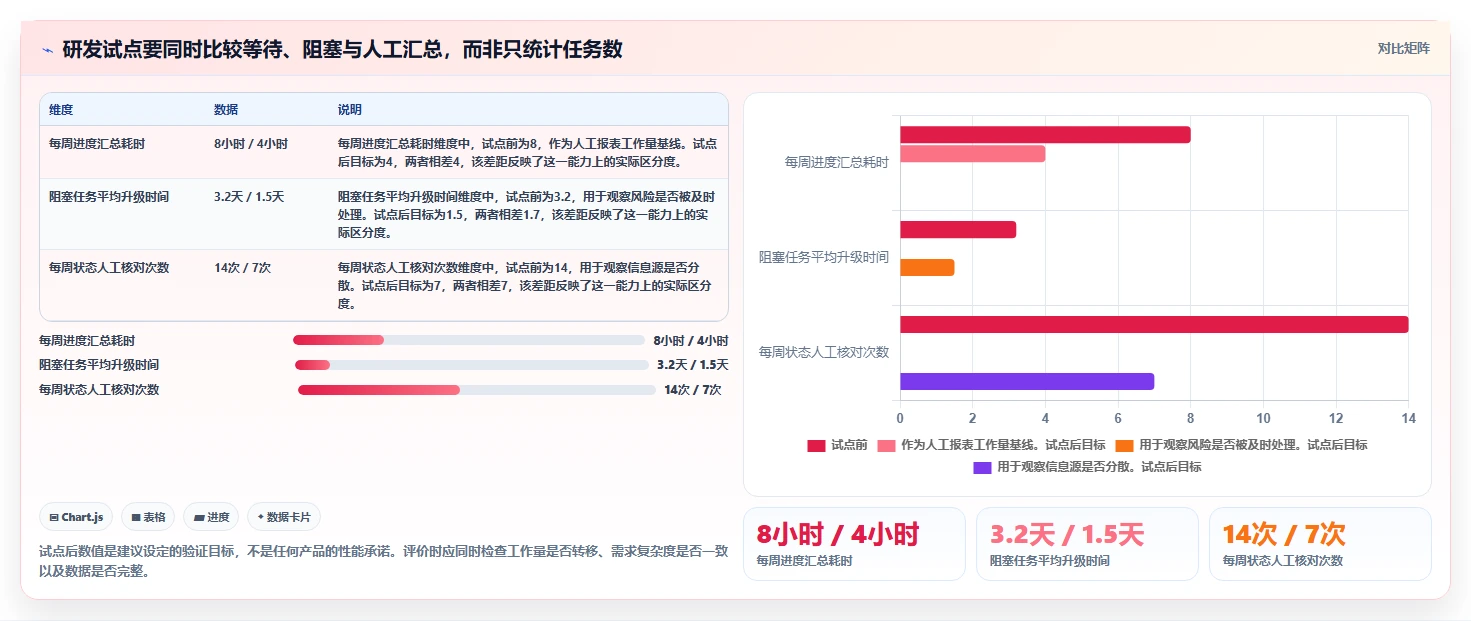Click table cell 3.2天 / 1.5天

click(x=249, y=197)
